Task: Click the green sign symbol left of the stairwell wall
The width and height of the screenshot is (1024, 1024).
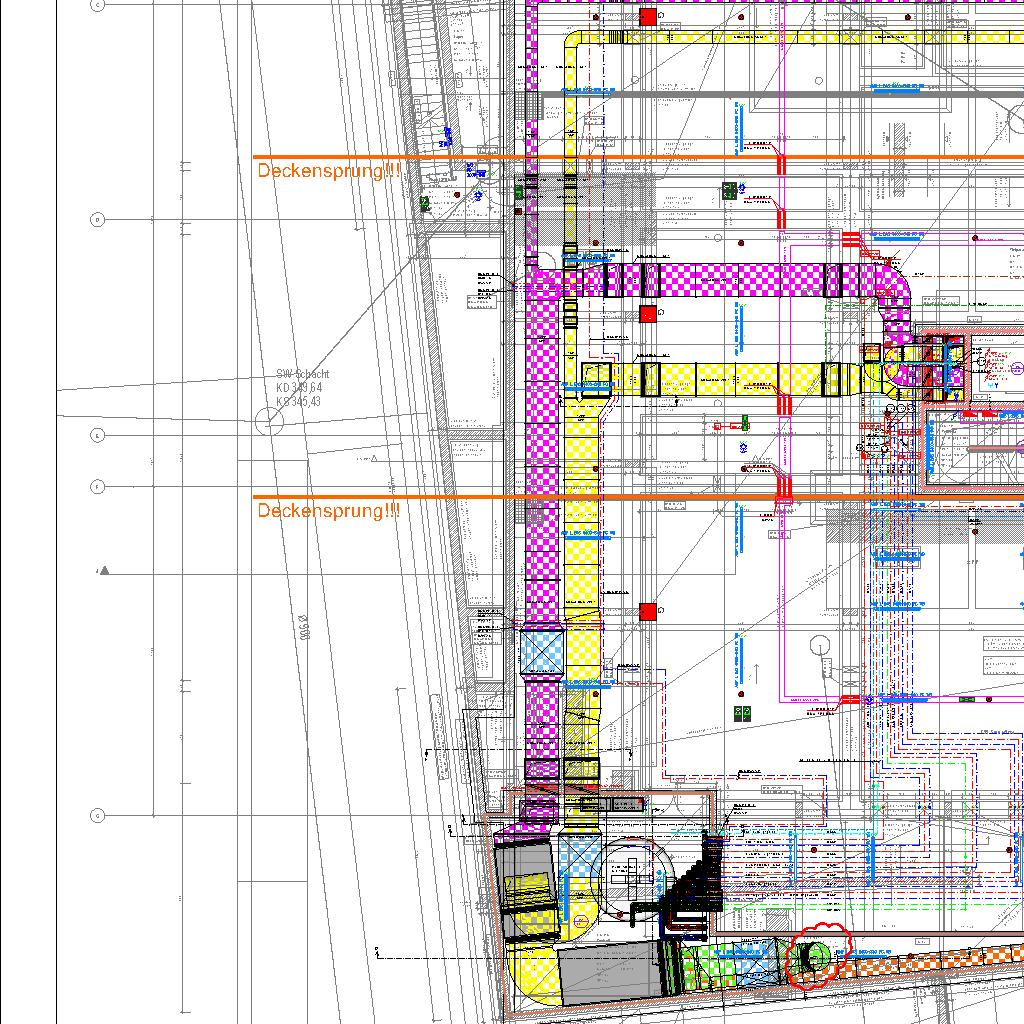Action: (x=425, y=203)
